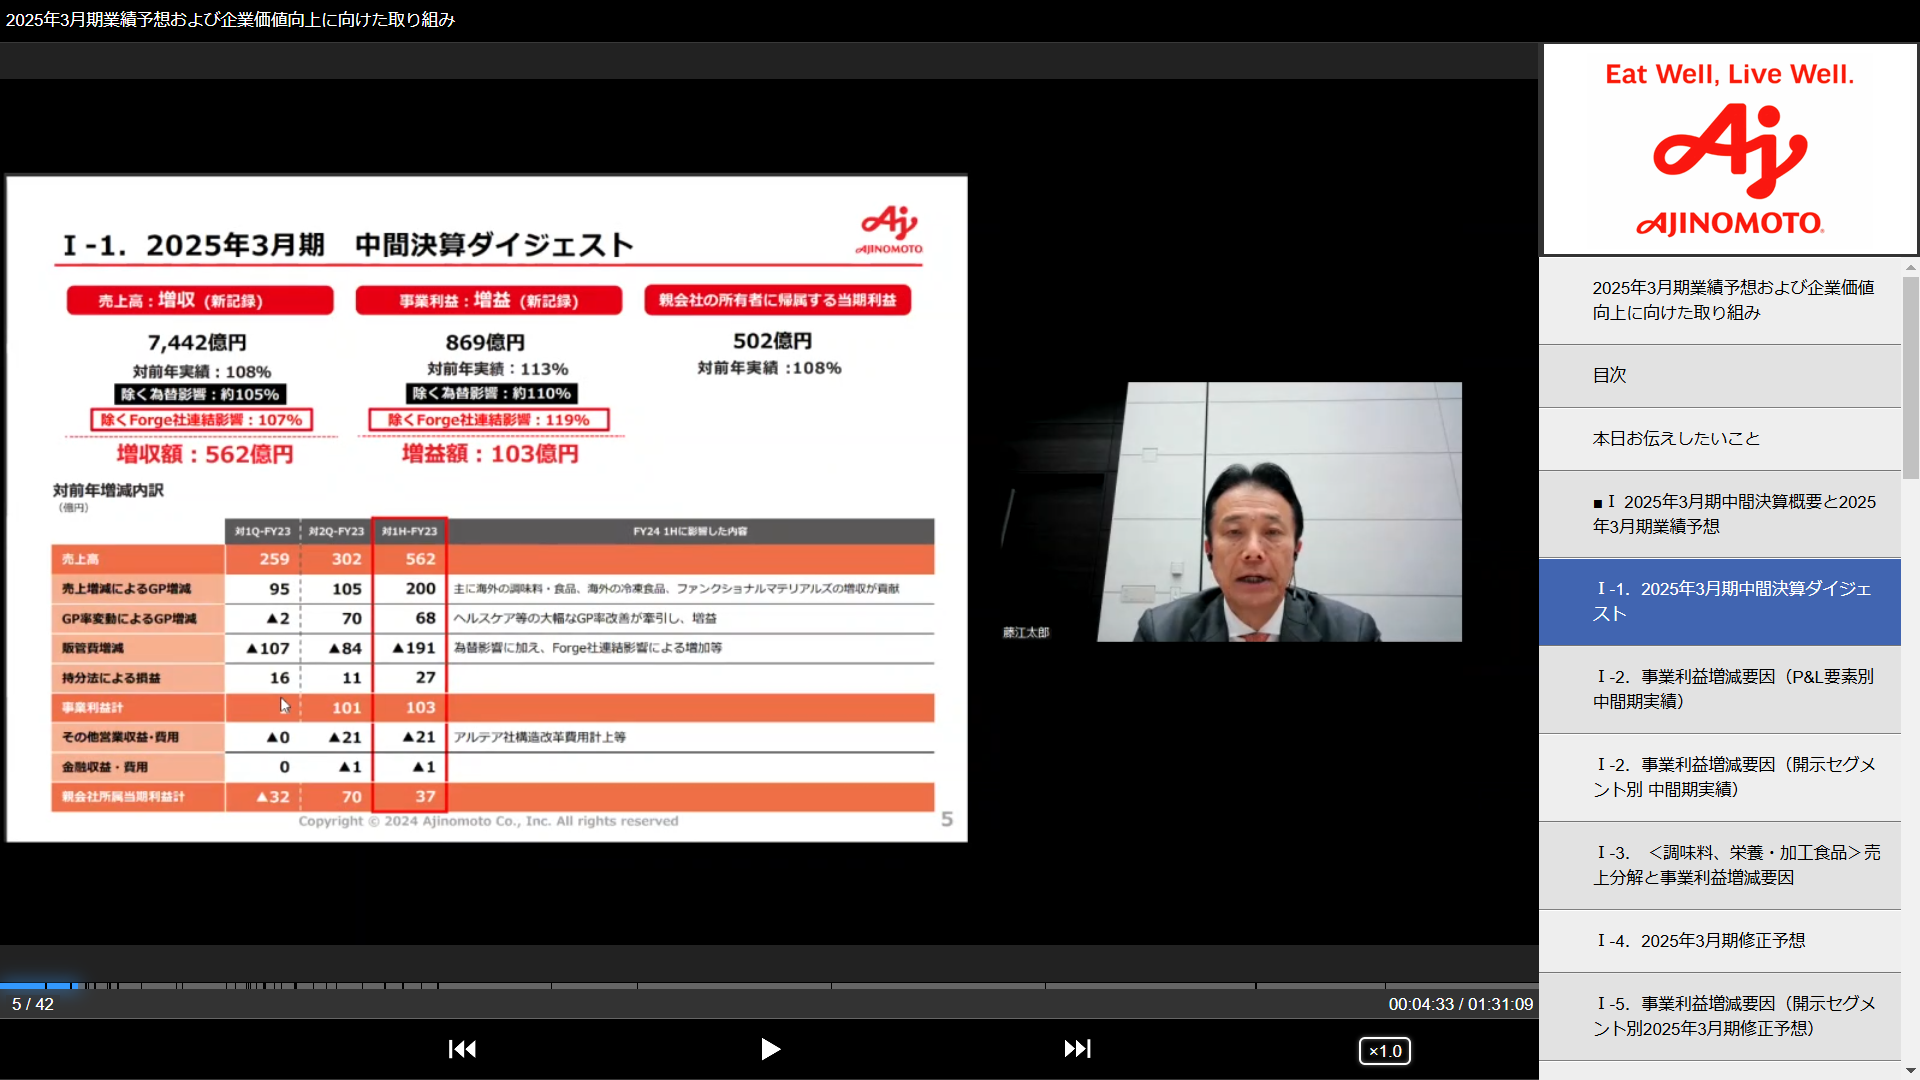Open Ⅰ-2. P&L要素別 中間期実績 chapter
The width and height of the screenshot is (1920, 1080).
pos(1719,689)
